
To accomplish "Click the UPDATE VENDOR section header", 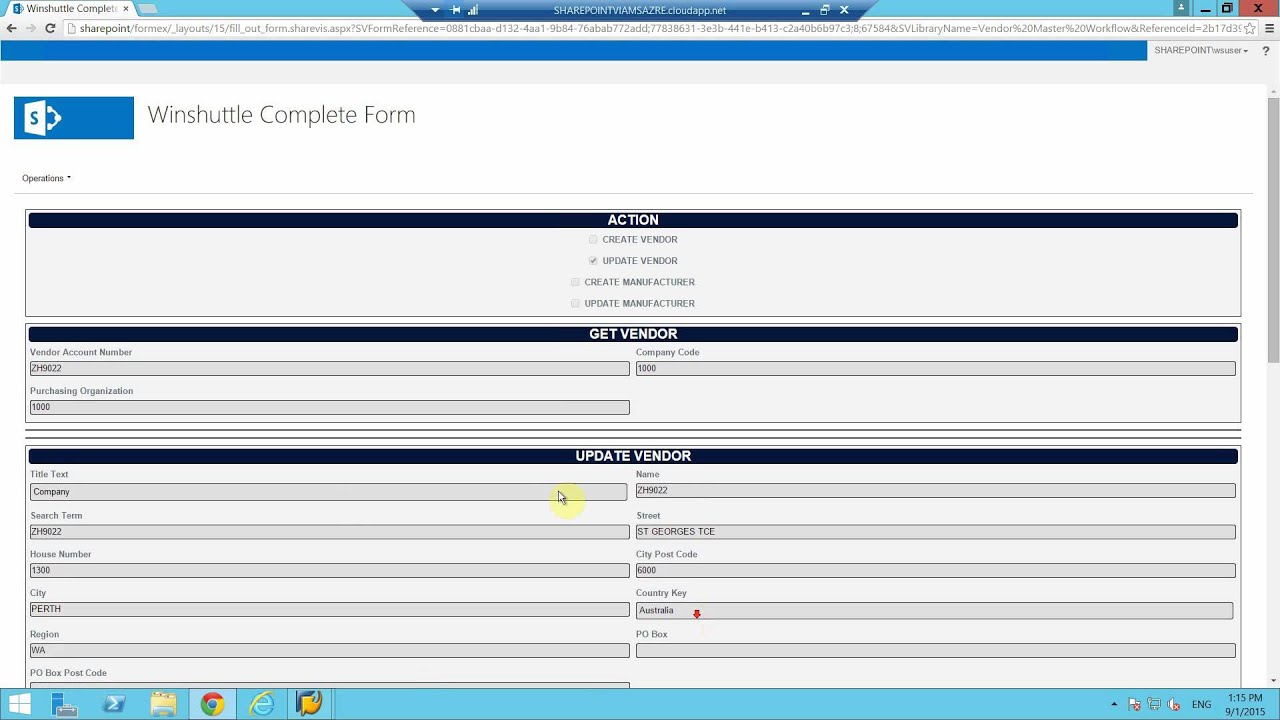I will [x=633, y=456].
